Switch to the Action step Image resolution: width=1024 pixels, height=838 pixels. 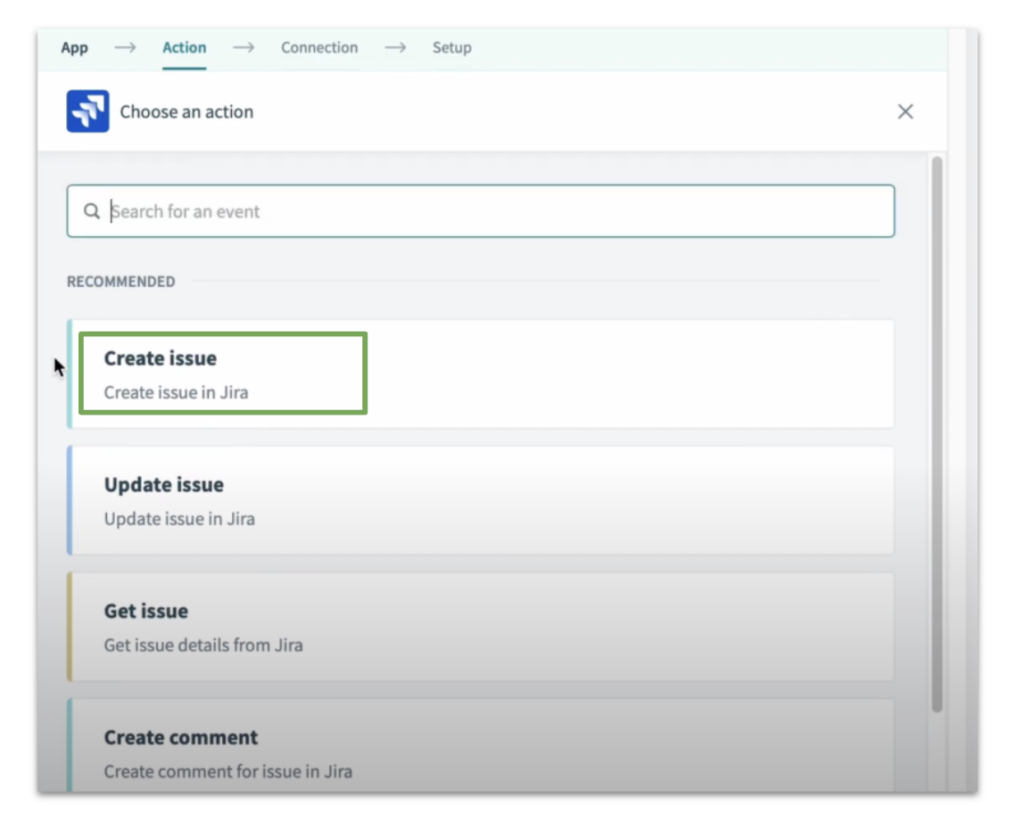(x=184, y=47)
